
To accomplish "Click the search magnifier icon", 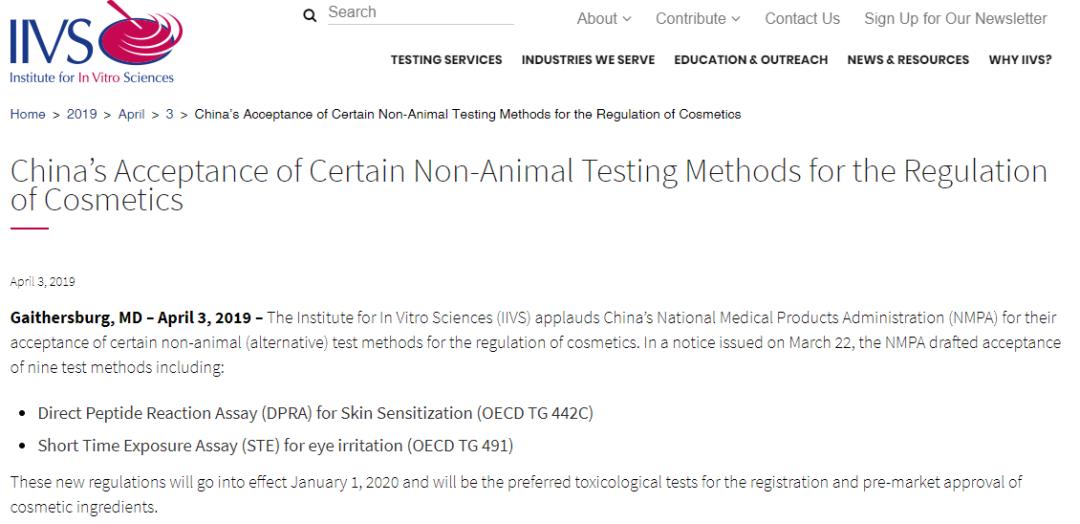I will (310, 14).
